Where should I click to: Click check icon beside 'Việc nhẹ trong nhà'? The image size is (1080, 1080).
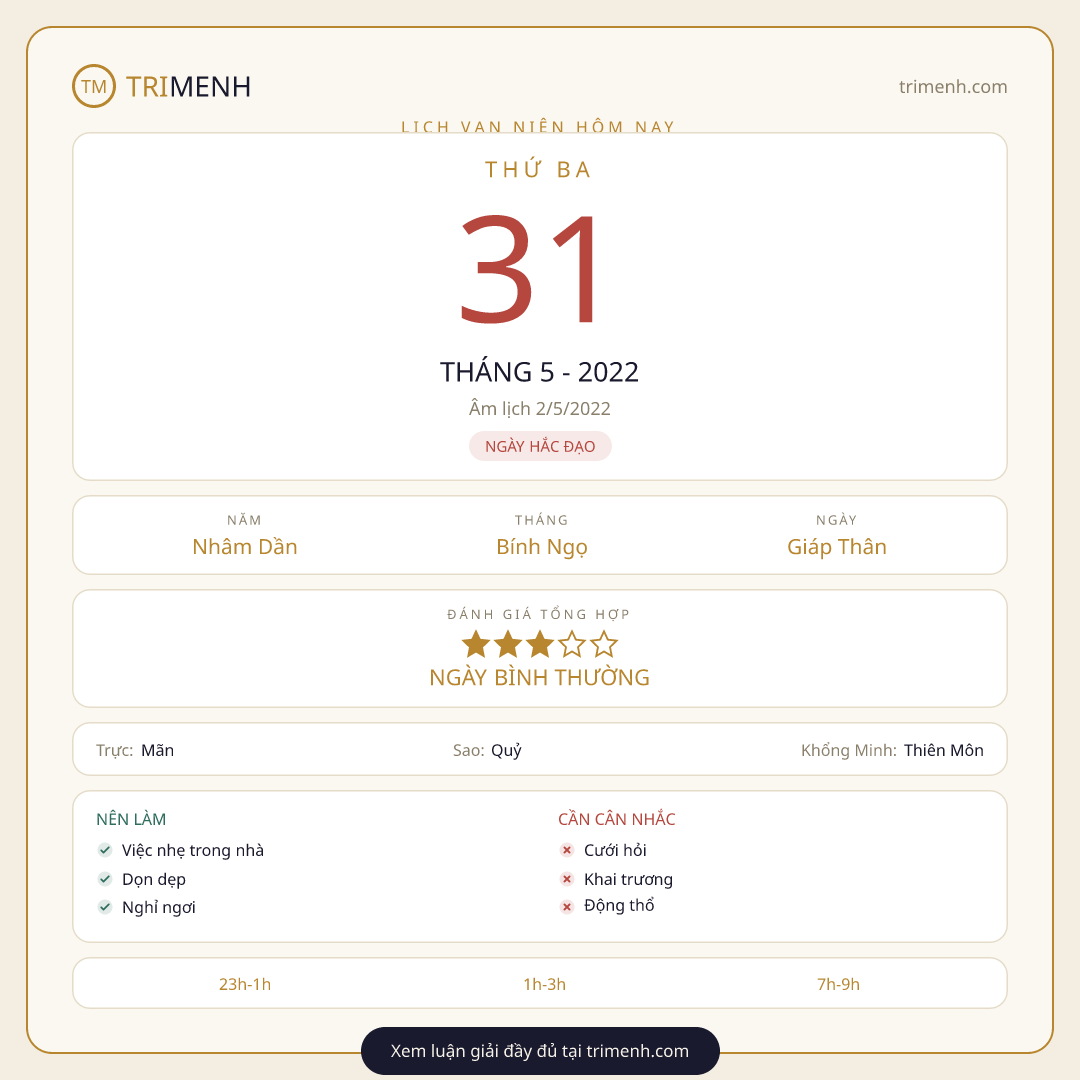click(x=105, y=850)
